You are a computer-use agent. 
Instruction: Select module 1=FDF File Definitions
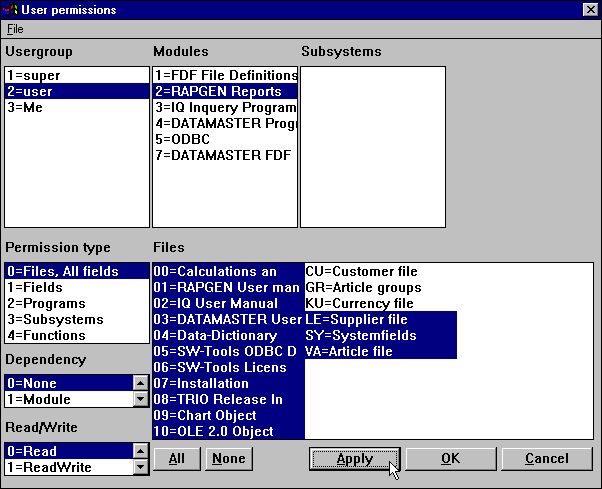[x=225, y=75]
